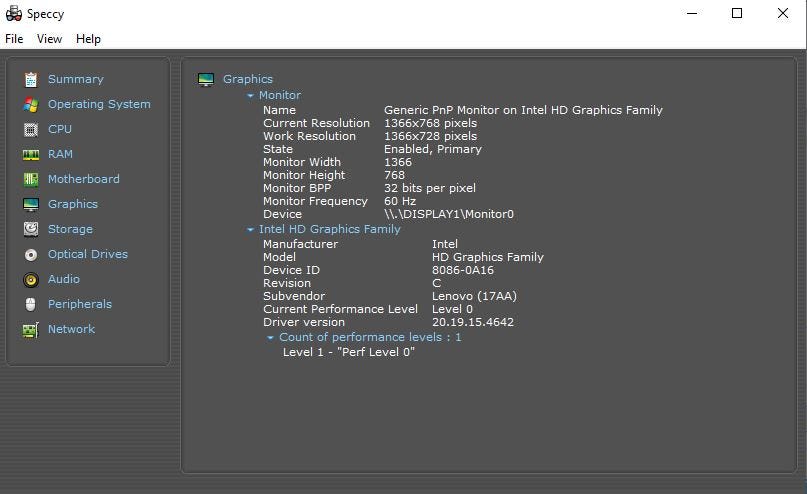The image size is (807, 494).
Task: Click the Device ID value 8086-0A16
Action: 463,270
